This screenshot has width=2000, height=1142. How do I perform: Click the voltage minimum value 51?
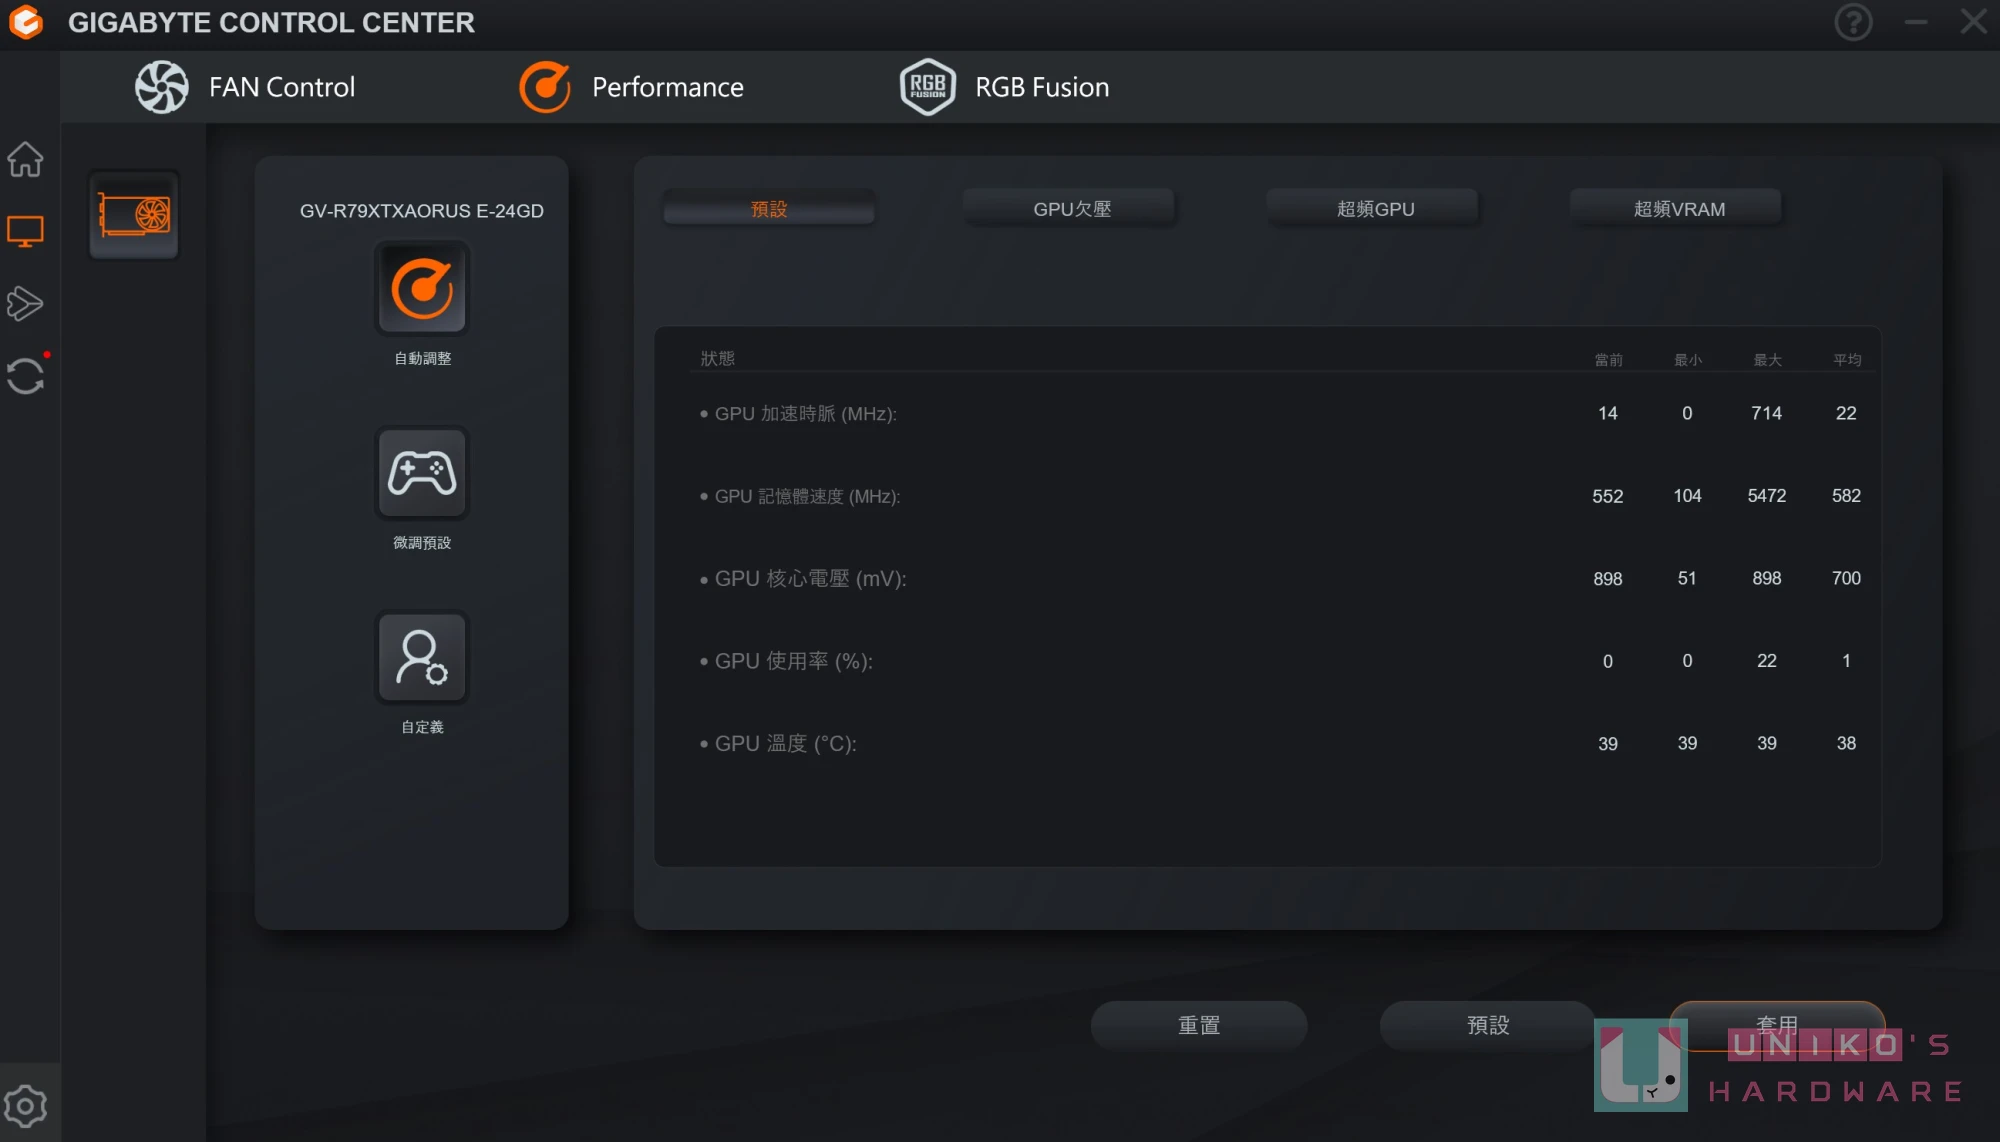pos(1687,578)
